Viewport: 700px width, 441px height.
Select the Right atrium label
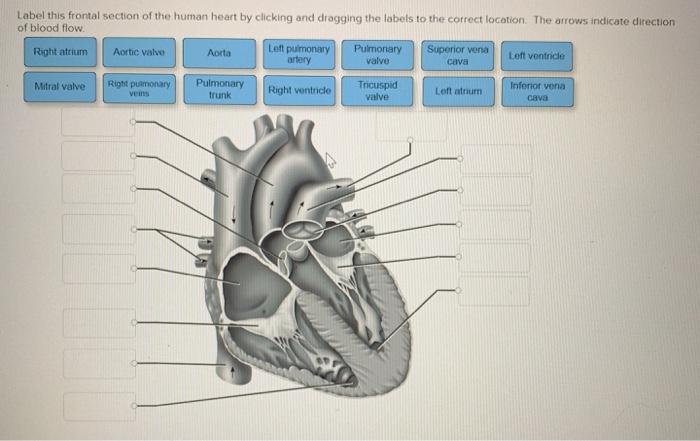click(x=60, y=52)
